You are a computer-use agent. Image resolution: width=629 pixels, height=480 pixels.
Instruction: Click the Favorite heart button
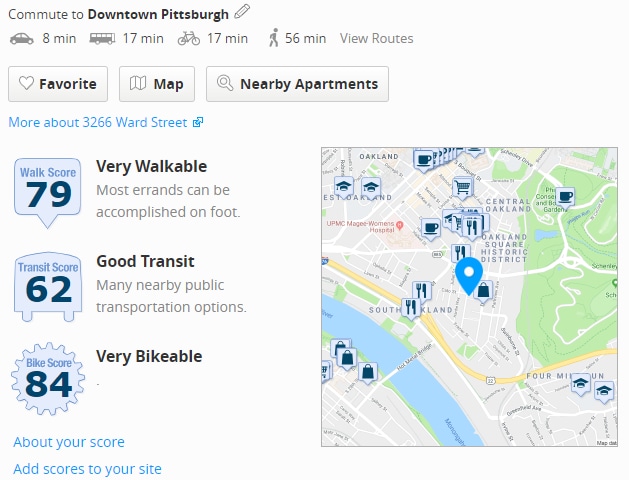(58, 84)
